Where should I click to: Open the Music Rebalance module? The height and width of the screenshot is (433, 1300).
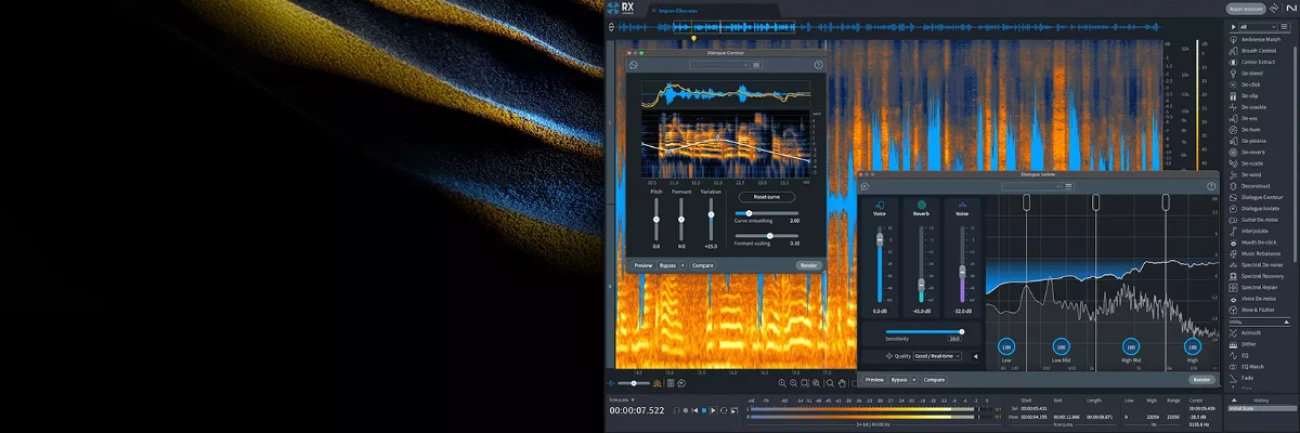(x=1260, y=254)
